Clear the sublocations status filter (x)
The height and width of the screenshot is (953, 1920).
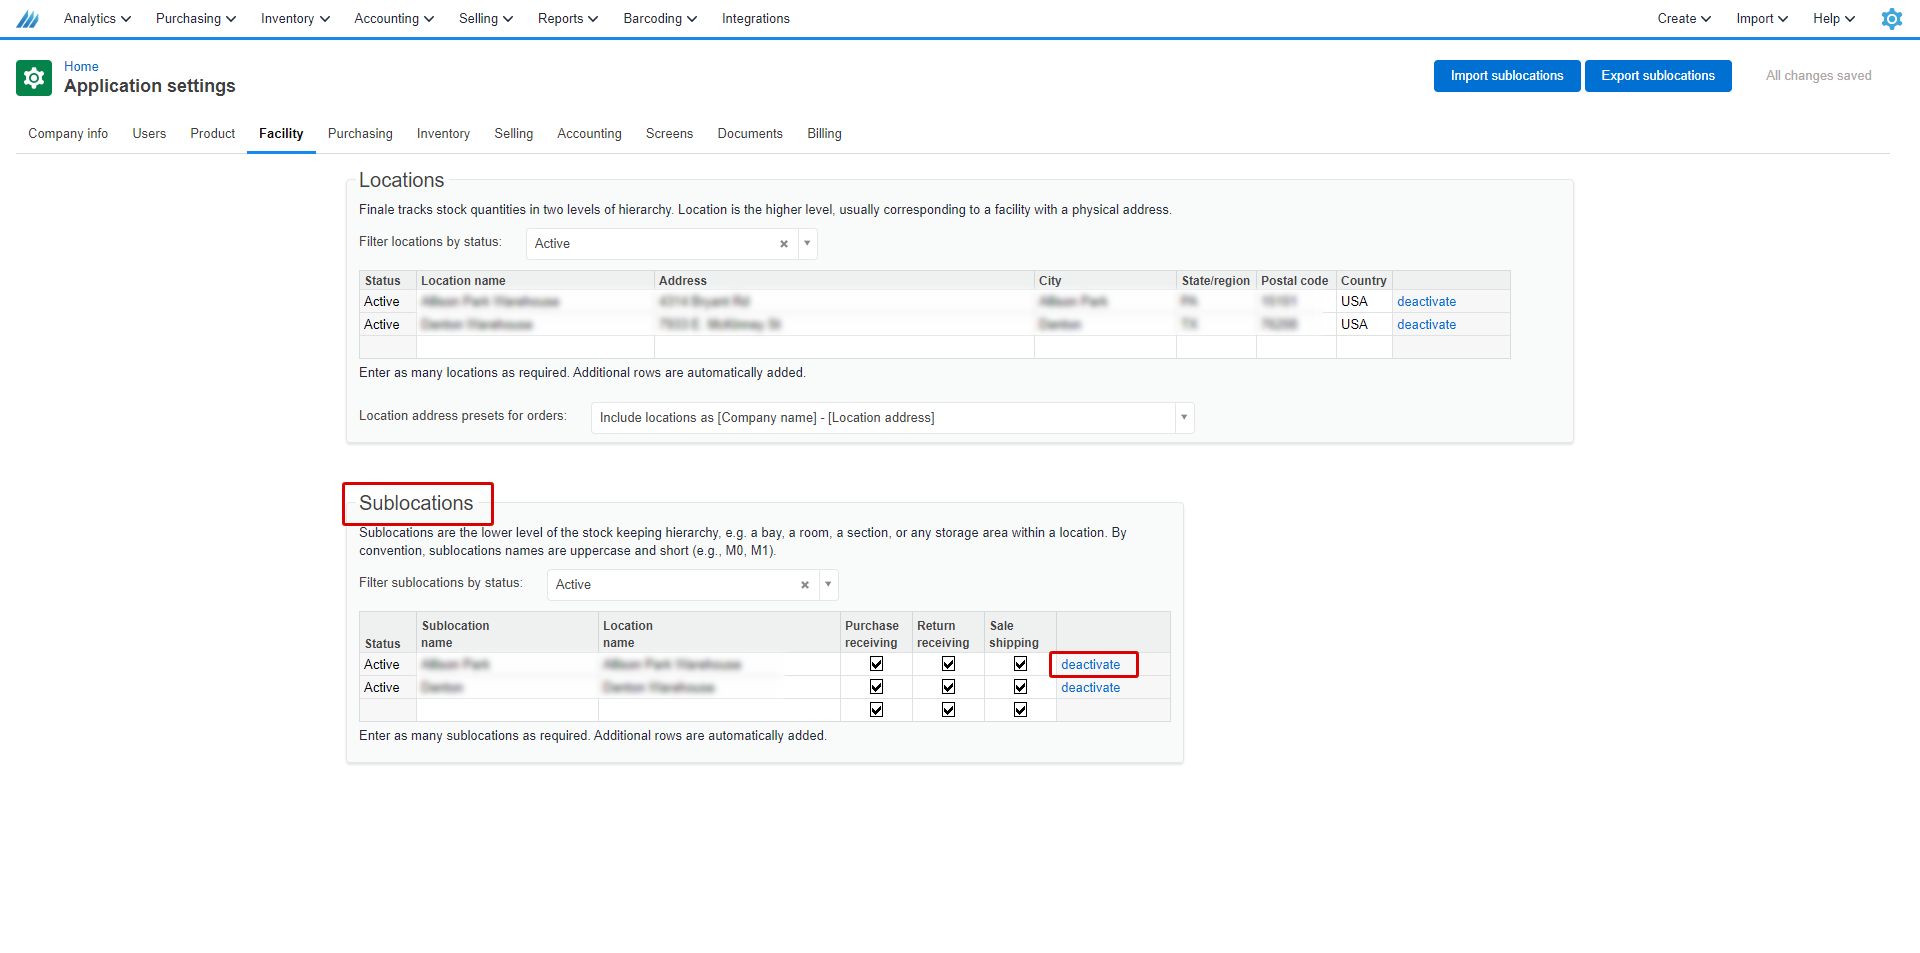805,585
